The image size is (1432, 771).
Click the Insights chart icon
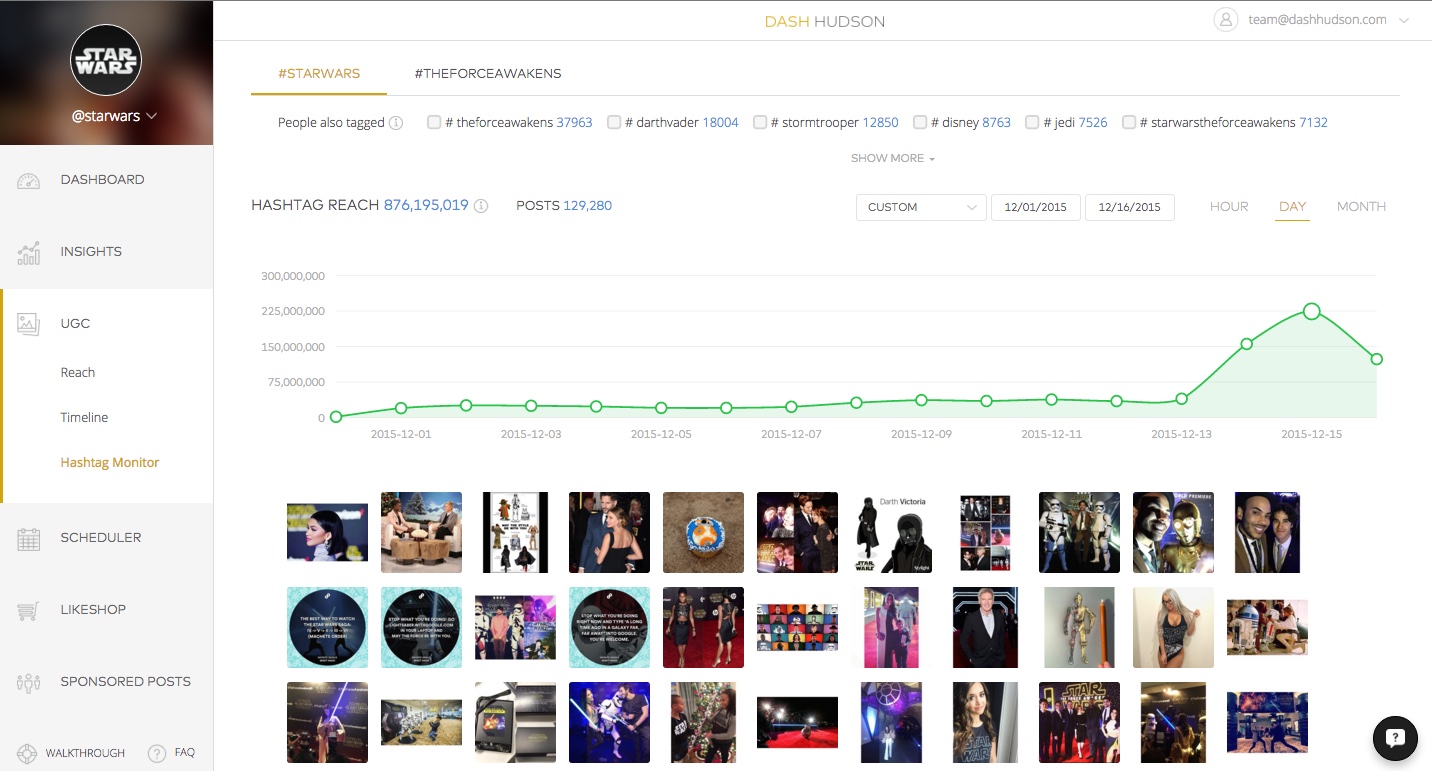click(28, 253)
